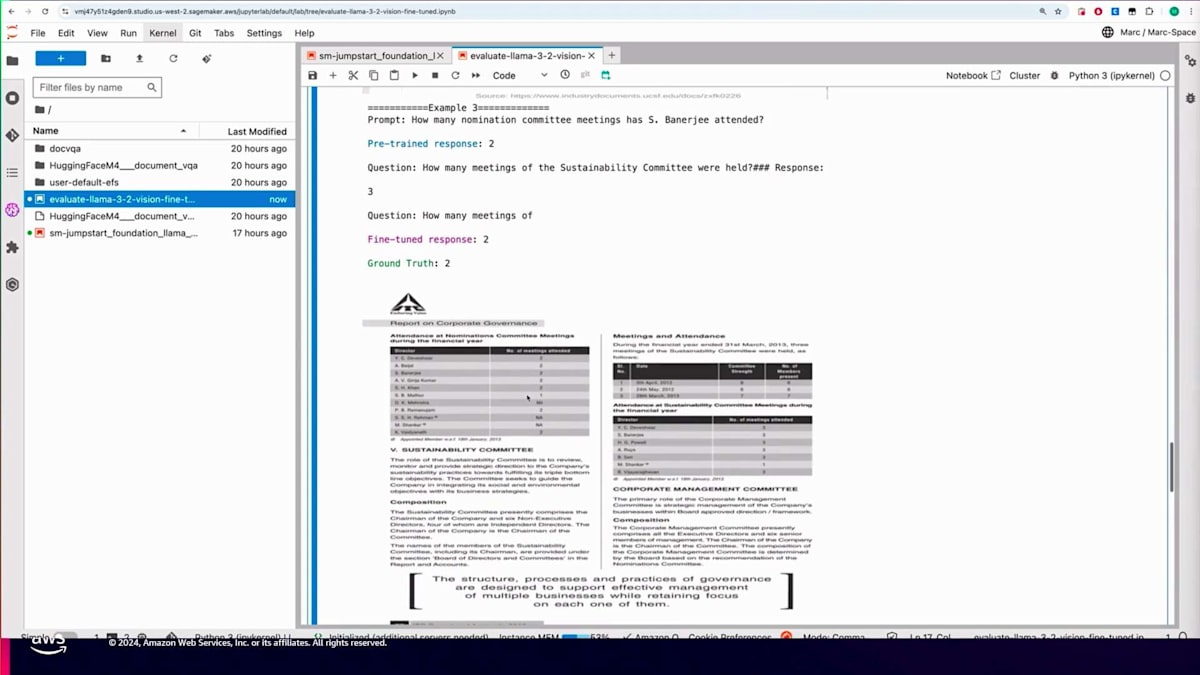The image size is (1200, 675).
Task: Open the Settings menu
Action: [x=264, y=33]
